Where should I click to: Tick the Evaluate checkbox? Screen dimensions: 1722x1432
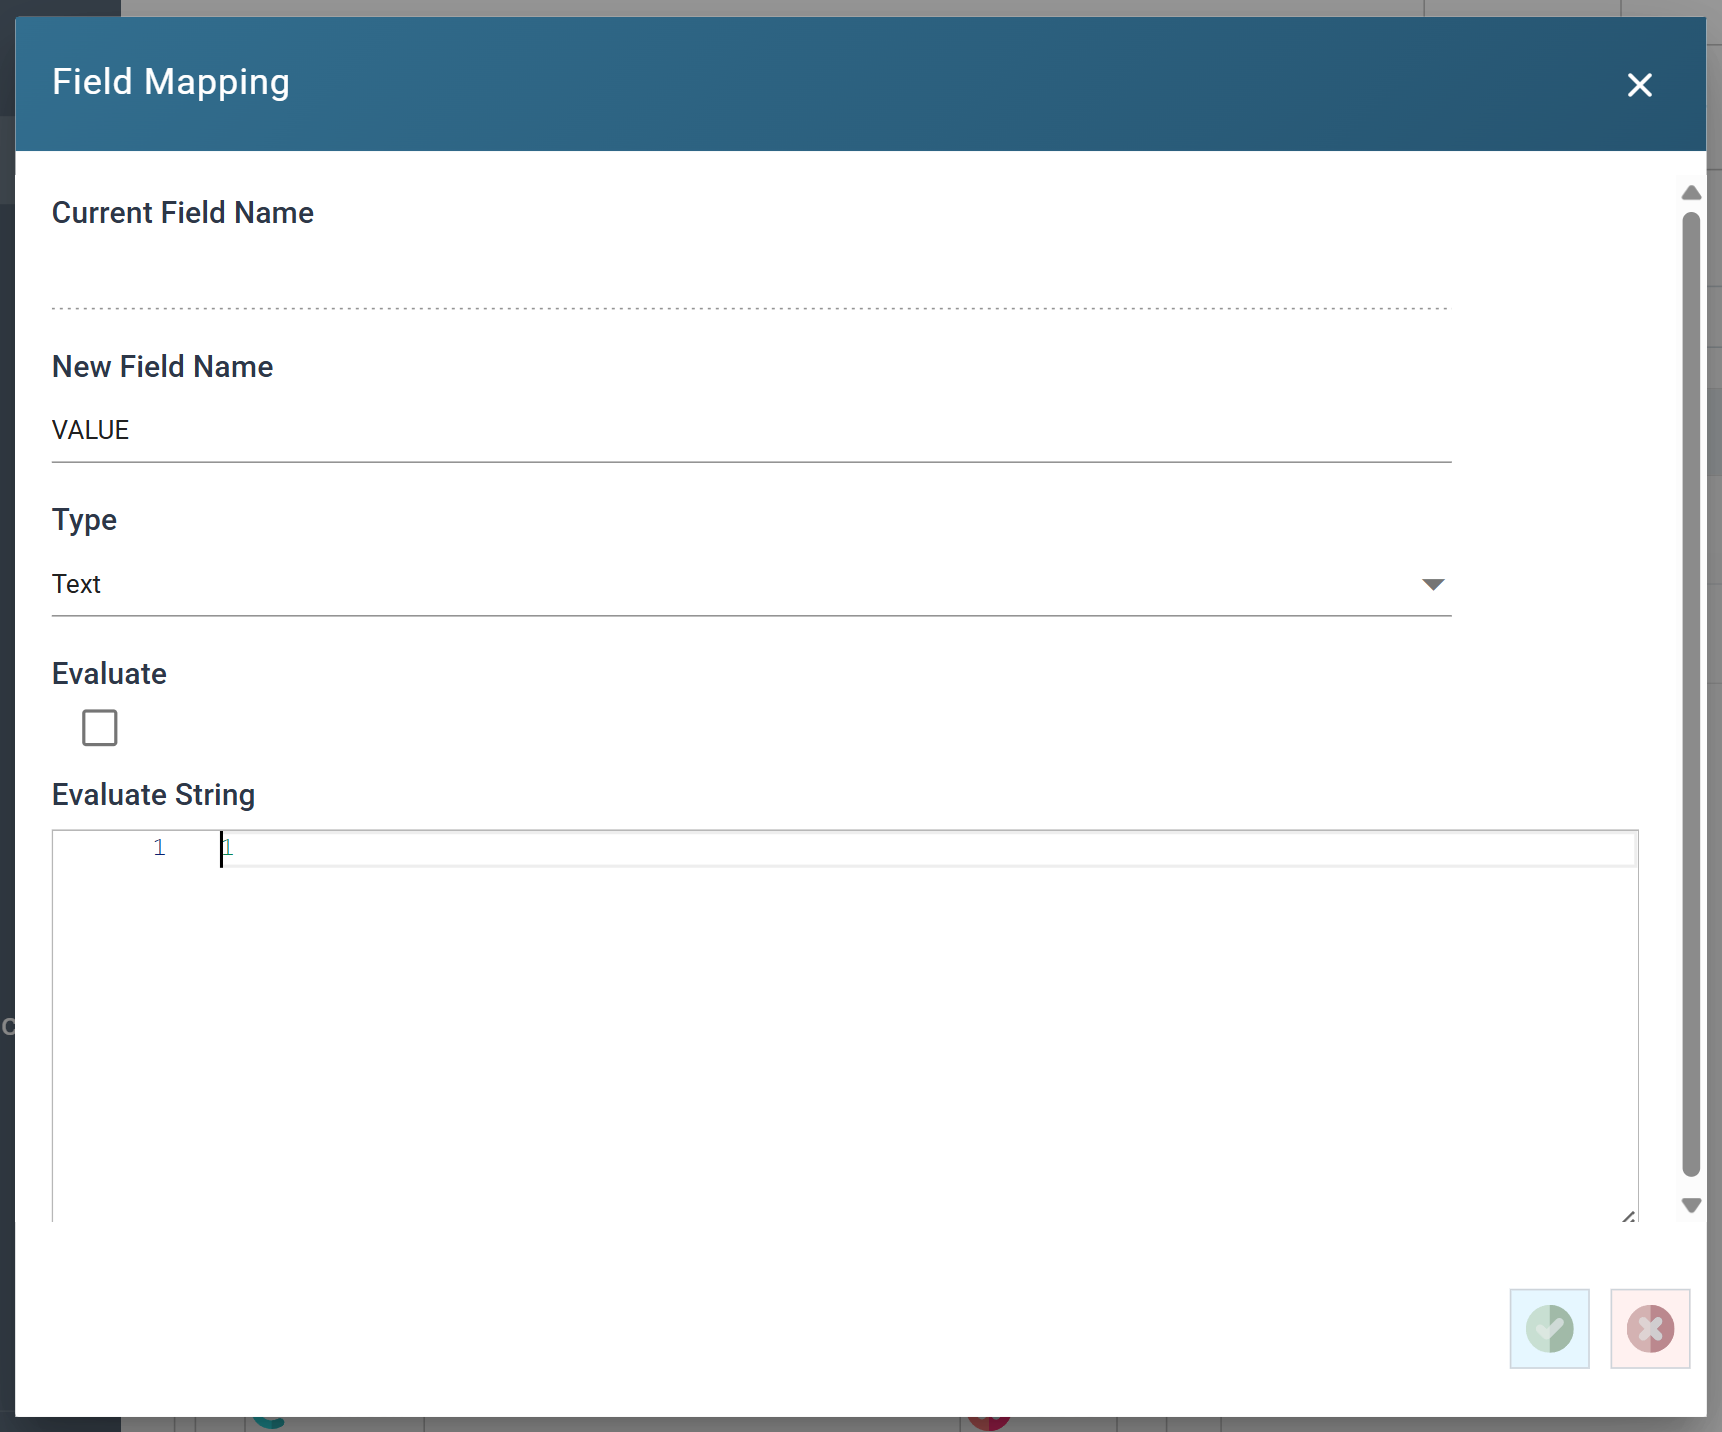(100, 728)
